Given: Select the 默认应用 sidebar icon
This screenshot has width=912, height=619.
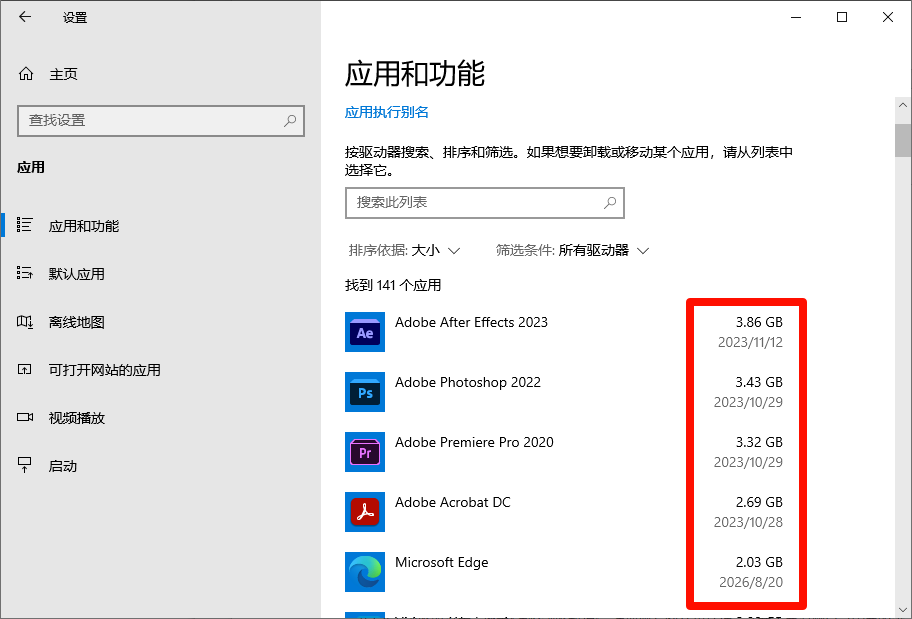Looking at the screenshot, I should (24, 273).
